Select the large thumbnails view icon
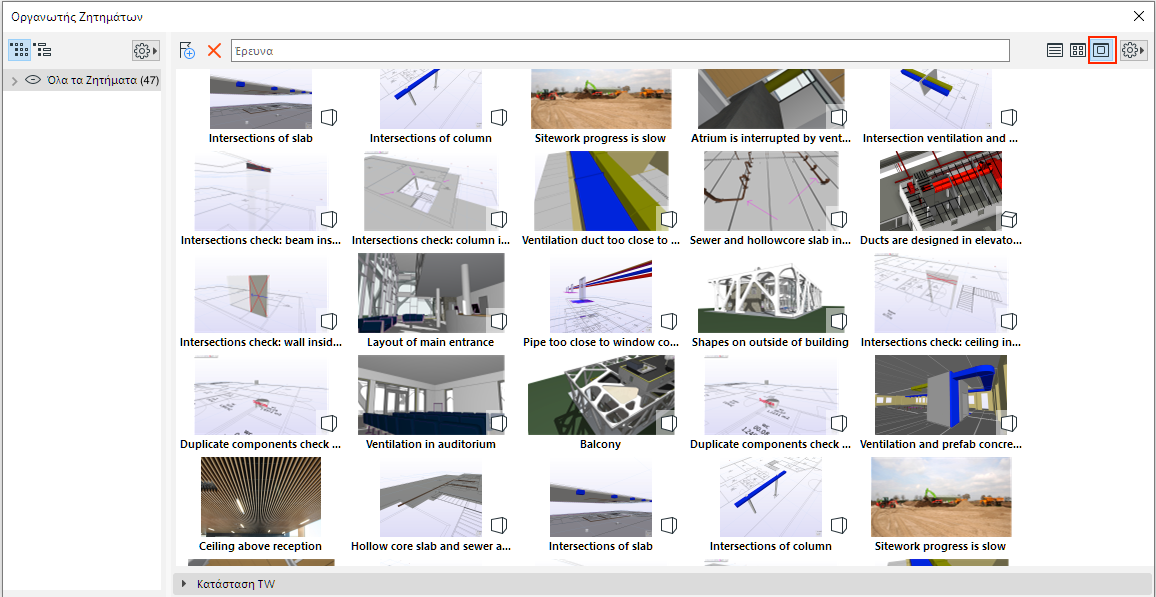Image resolution: width=1156 pixels, height=597 pixels. pos(1101,50)
